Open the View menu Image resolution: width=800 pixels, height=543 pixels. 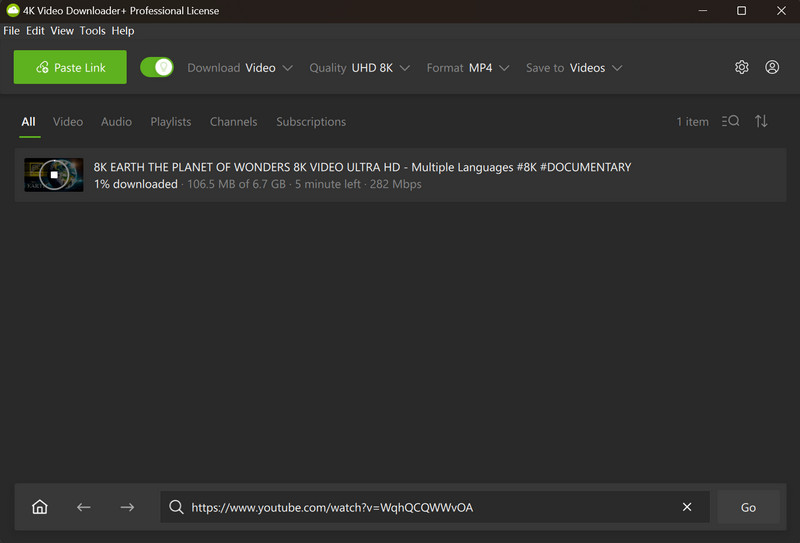[x=62, y=31]
